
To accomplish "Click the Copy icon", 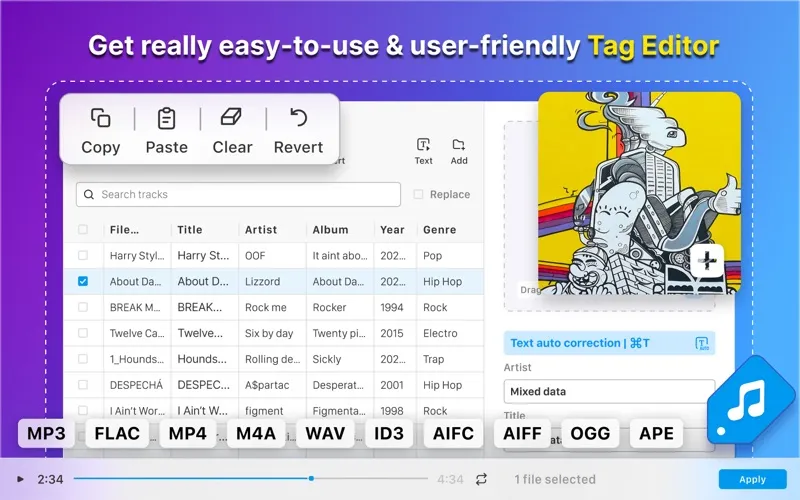I will 101,118.
